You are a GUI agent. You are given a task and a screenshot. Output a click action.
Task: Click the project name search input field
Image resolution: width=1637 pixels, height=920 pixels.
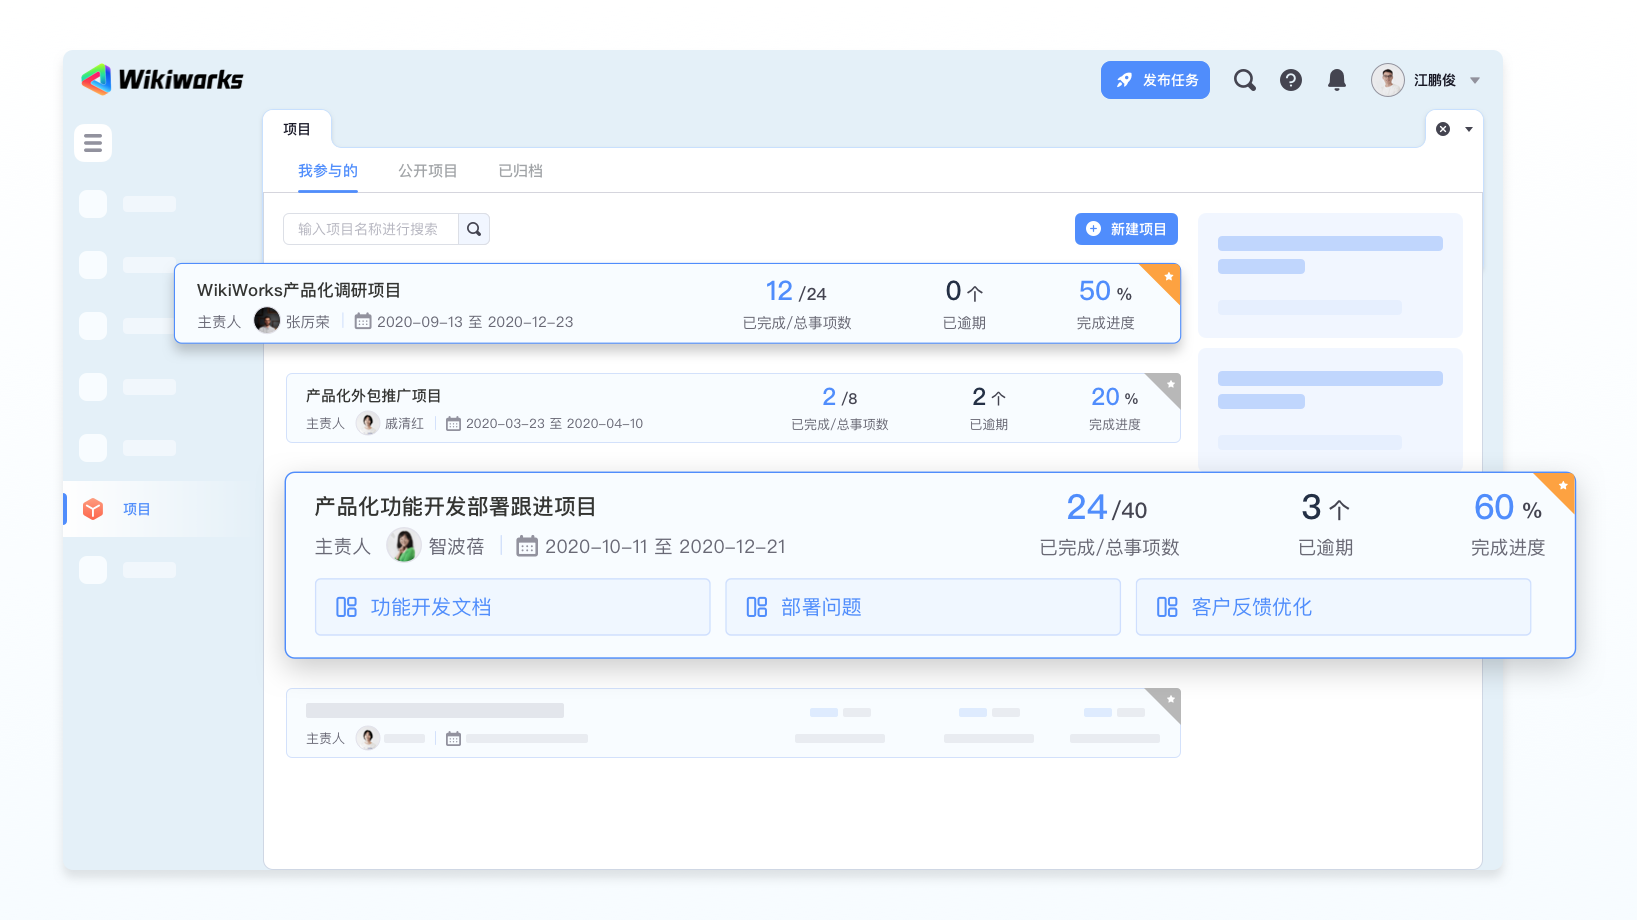point(370,229)
